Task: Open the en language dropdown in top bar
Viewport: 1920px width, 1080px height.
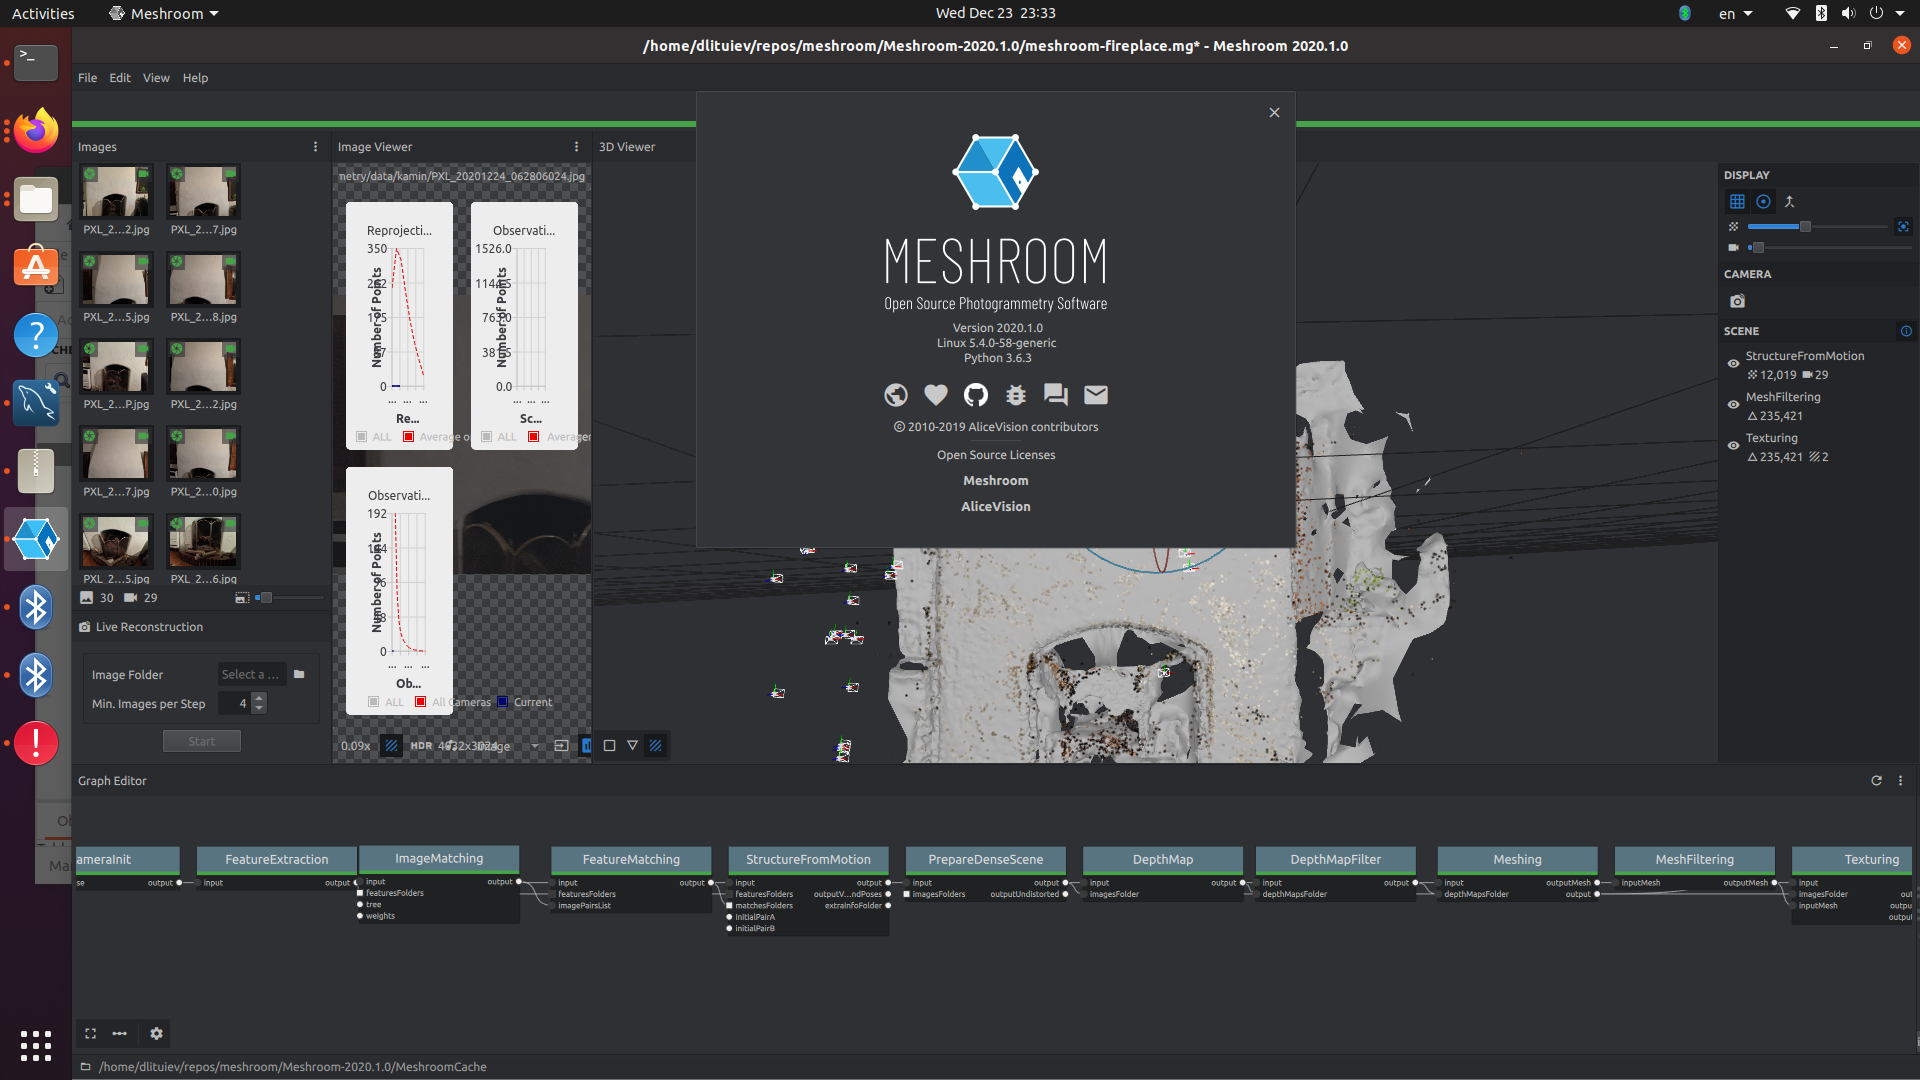Action: click(x=1736, y=13)
